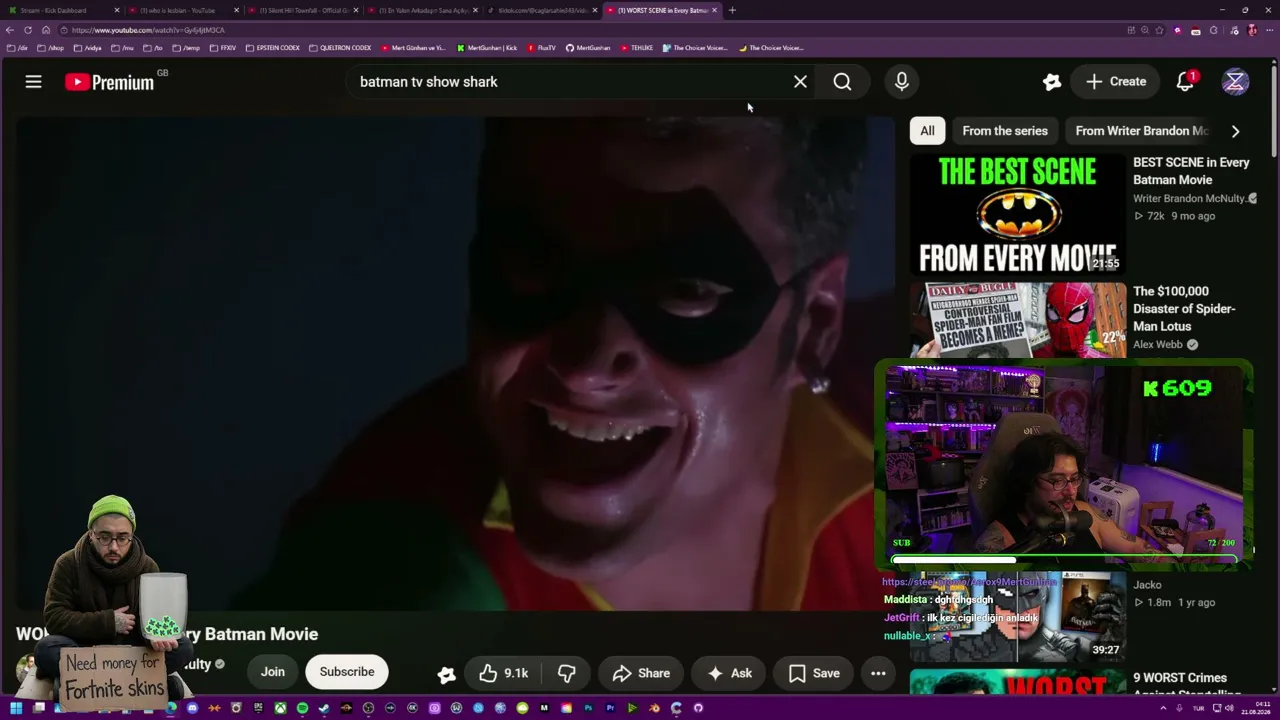Start voice search with the microphone
Viewport: 1280px width, 720px height.
(901, 82)
